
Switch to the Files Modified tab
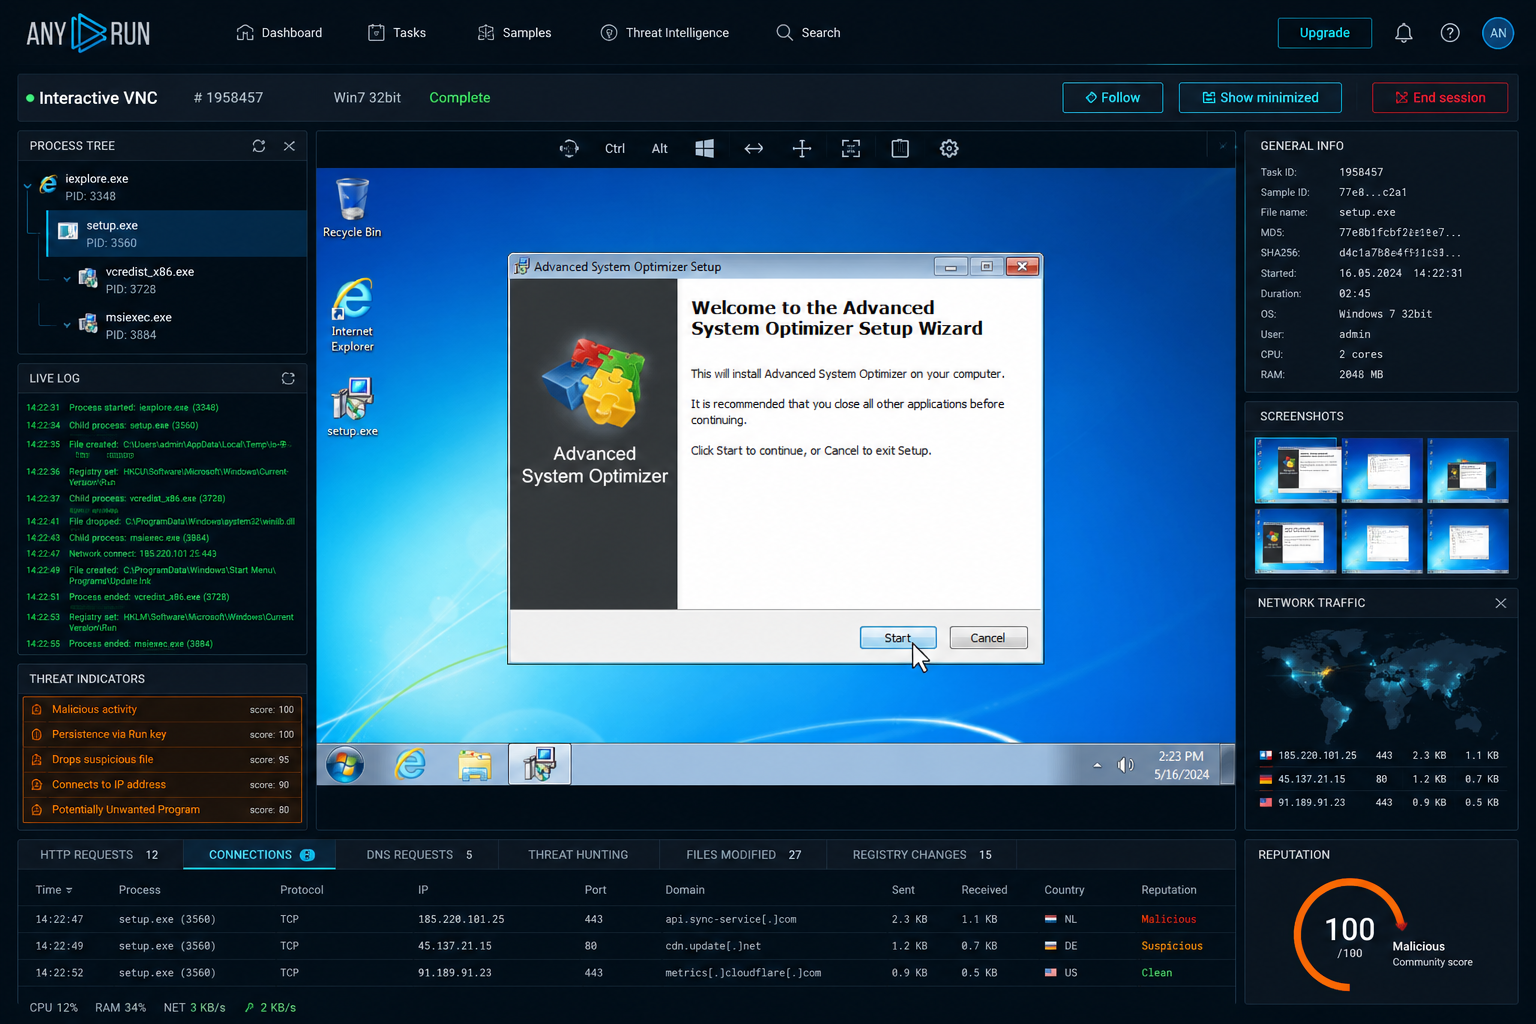(x=743, y=855)
